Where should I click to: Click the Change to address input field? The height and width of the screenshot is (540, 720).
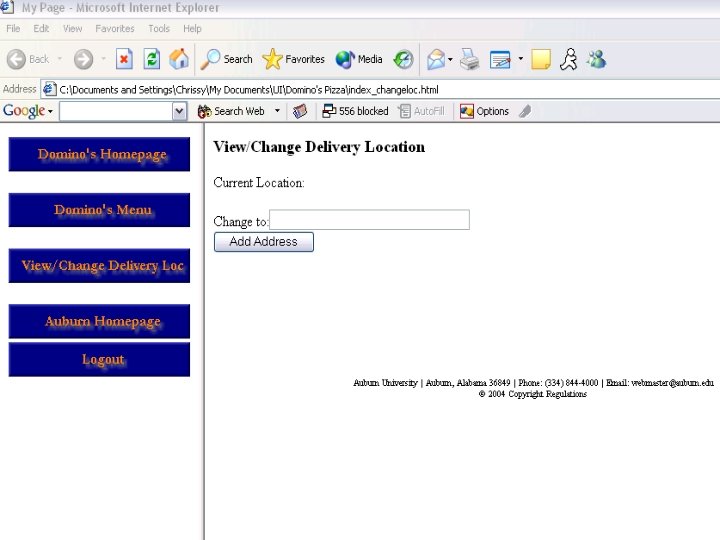click(x=369, y=220)
